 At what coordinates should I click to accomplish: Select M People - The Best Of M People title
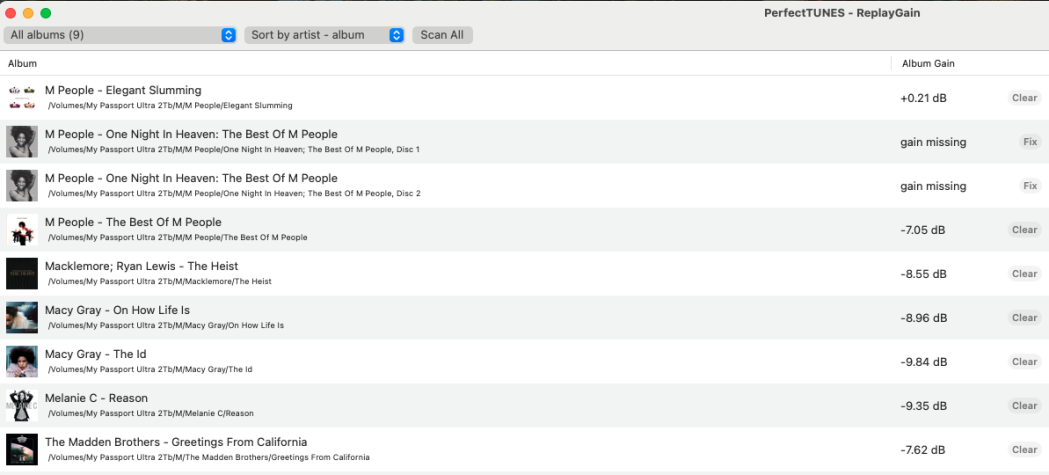[133, 222]
